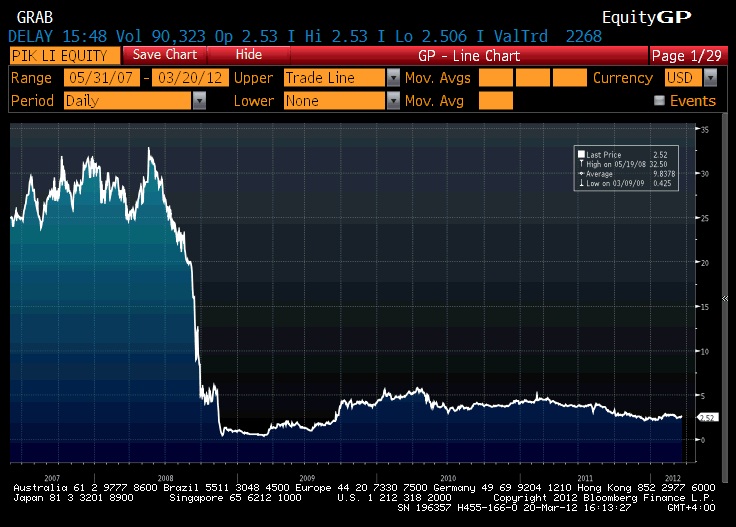Click the Save Chart button
Screen dimensions: 736x527
(164, 55)
